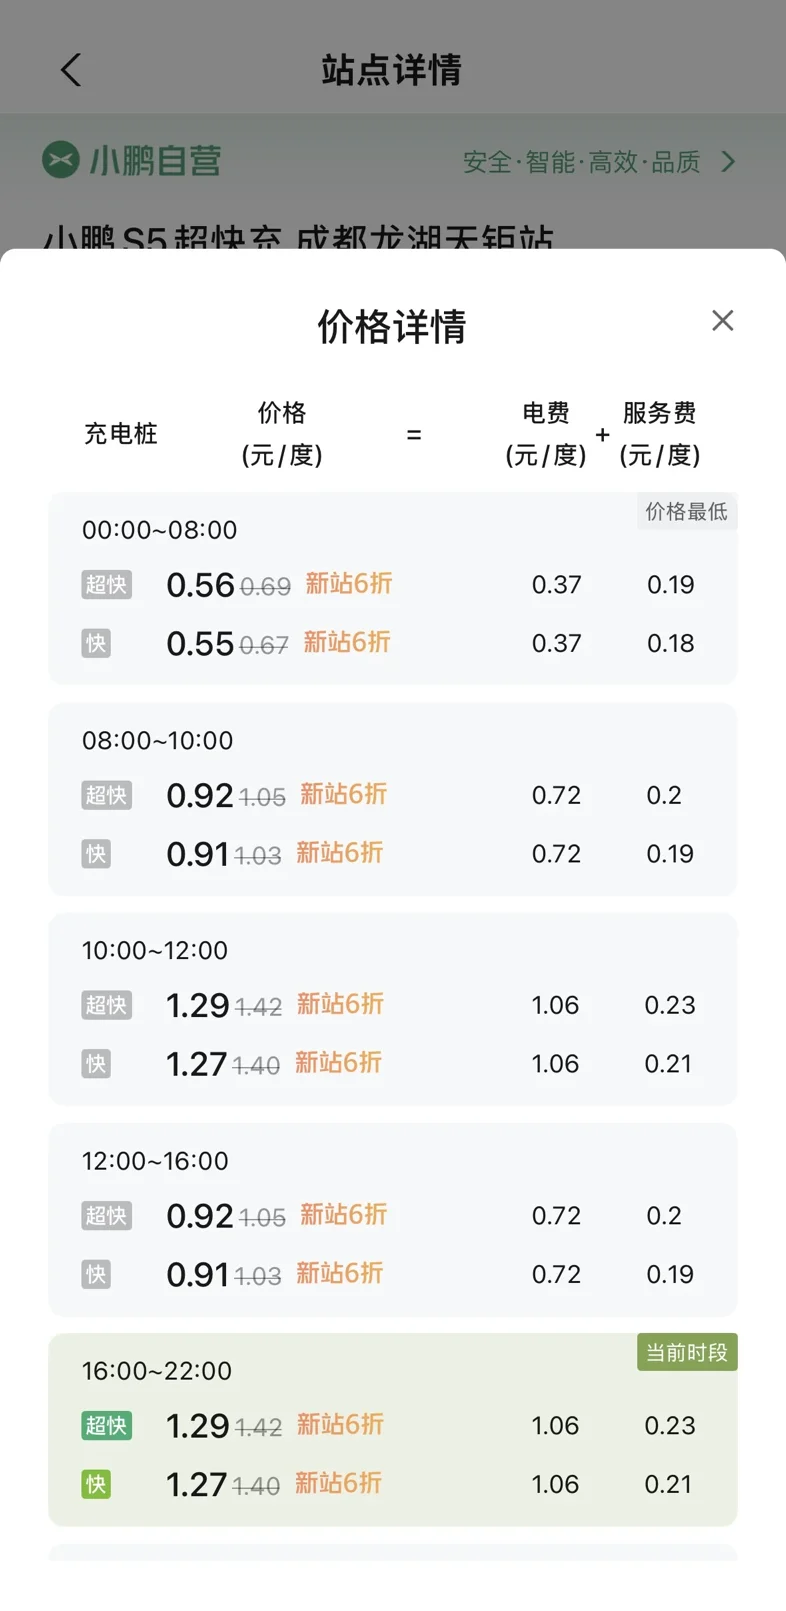786x1611 pixels.
Task: Open the 安全·智能·高效·品质 chevron arrow
Action: pos(729,162)
